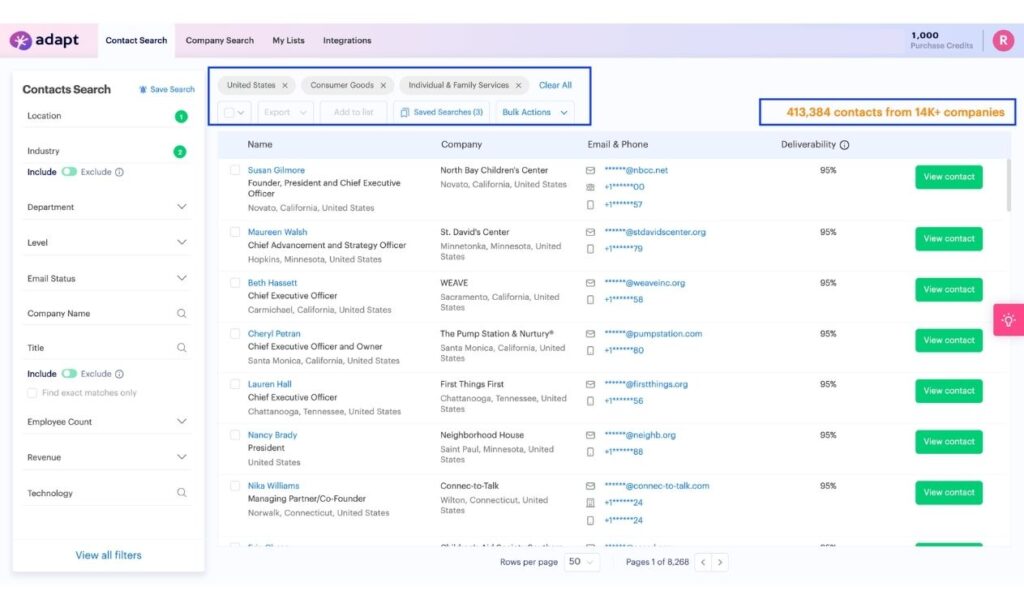The image size is (1024, 608).
Task: View contact for Susan Gilmore
Action: 948,177
